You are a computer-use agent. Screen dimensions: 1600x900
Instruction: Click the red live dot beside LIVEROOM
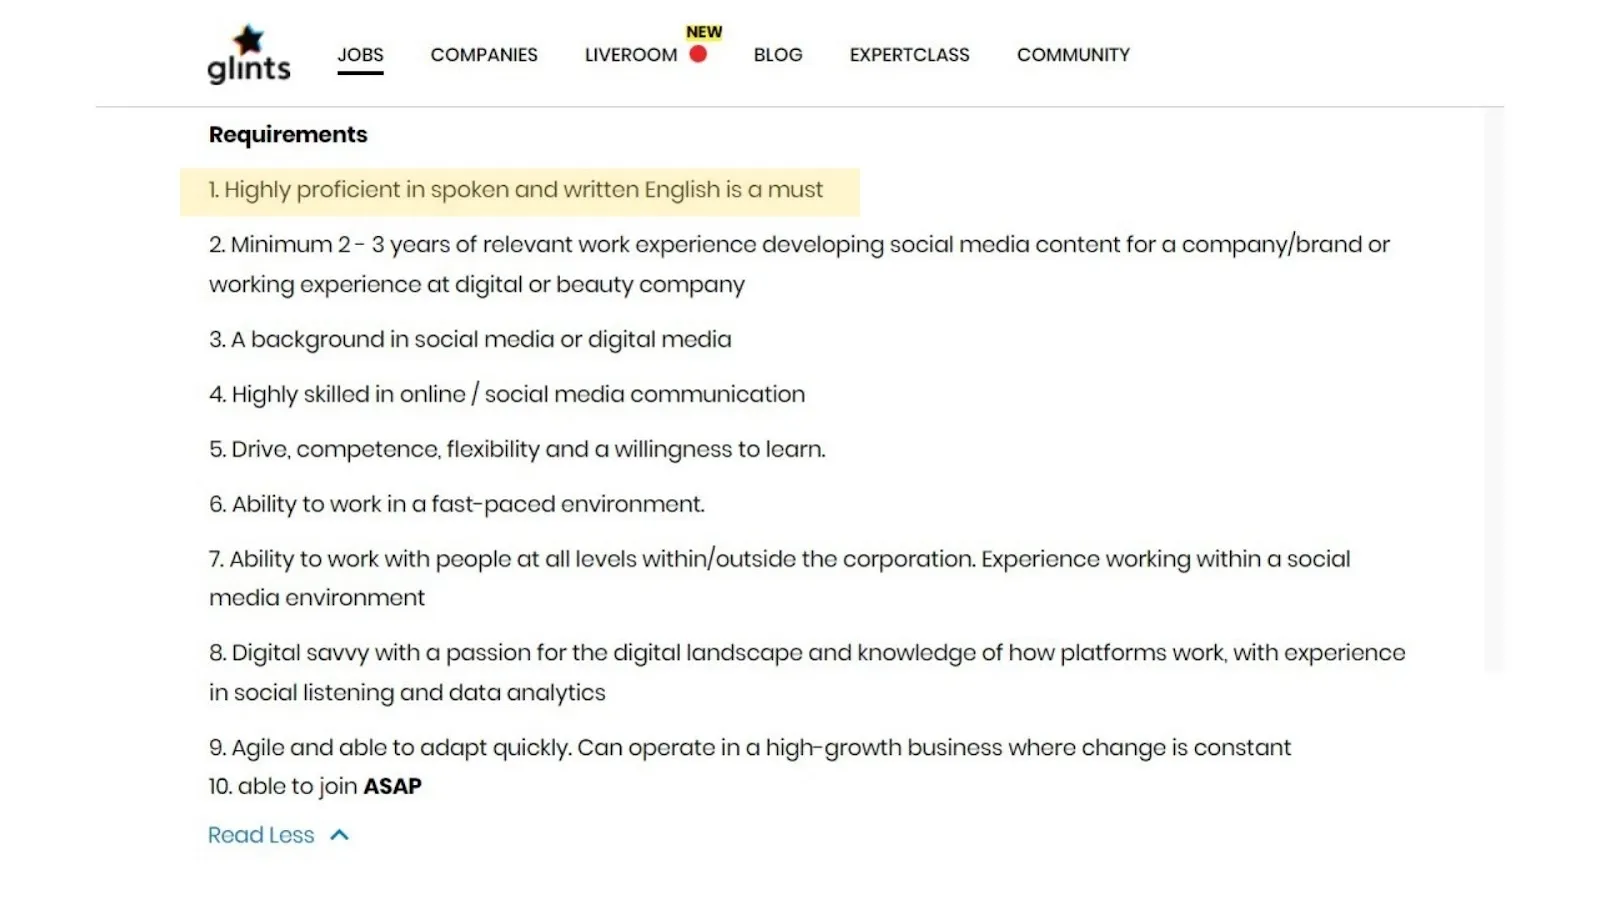pyautogui.click(x=700, y=55)
